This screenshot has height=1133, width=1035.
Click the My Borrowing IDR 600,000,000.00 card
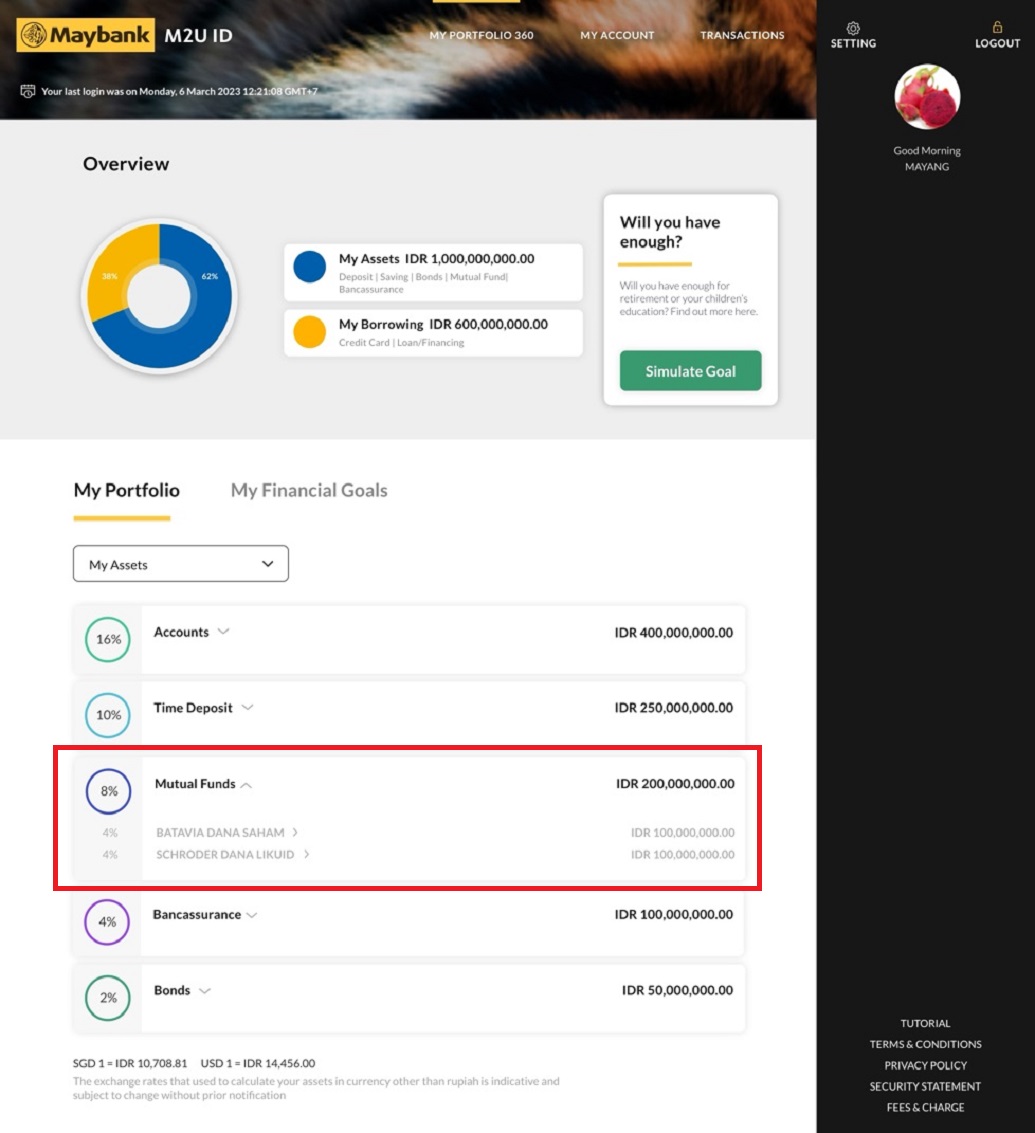click(x=434, y=332)
